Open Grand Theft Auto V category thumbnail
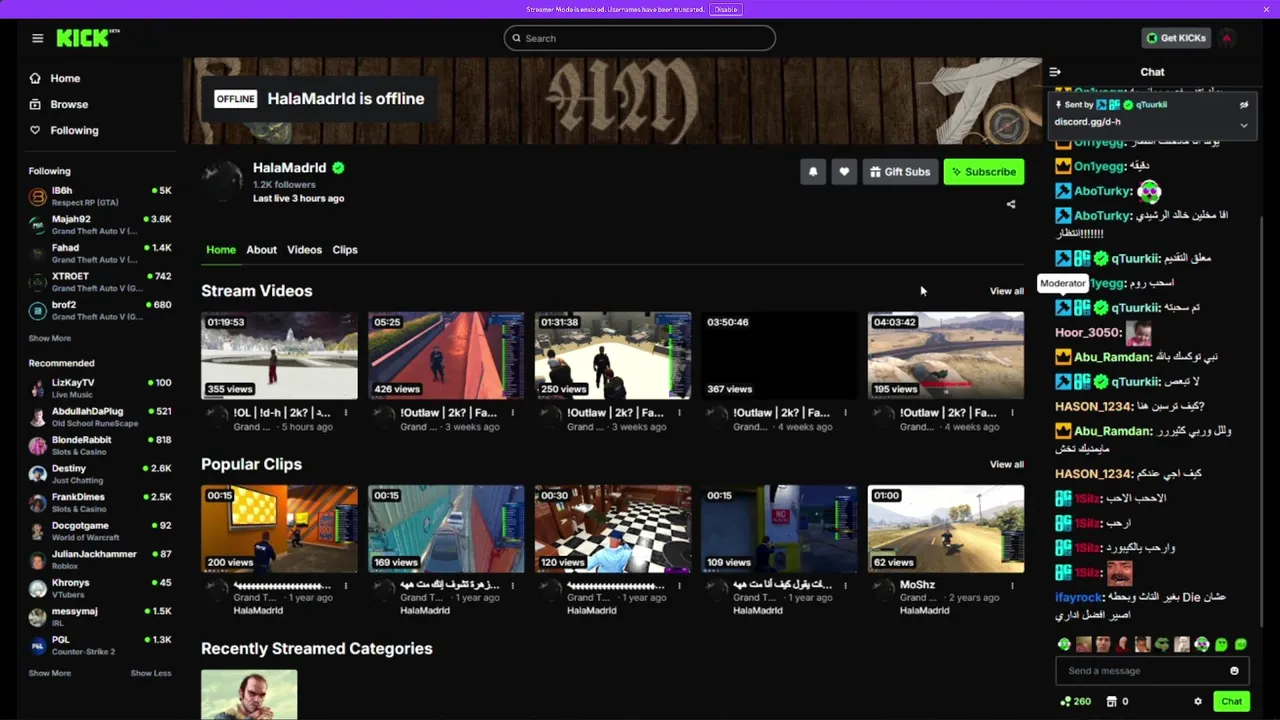Viewport: 1280px width, 720px height. [x=249, y=695]
